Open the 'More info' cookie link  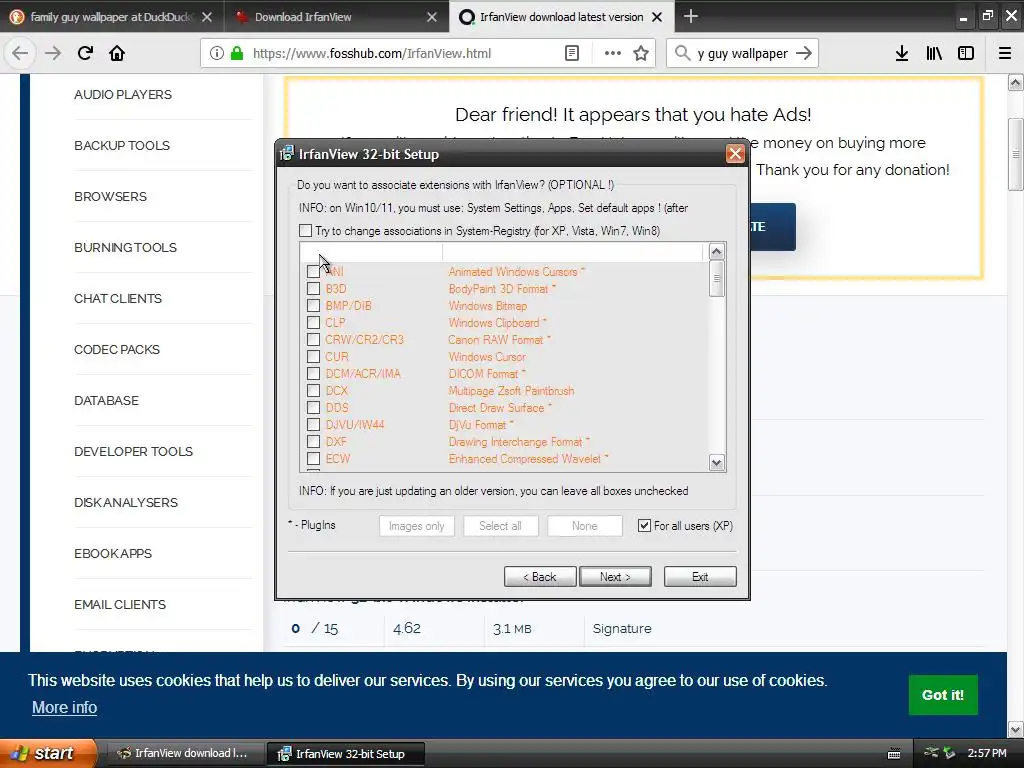pos(65,707)
